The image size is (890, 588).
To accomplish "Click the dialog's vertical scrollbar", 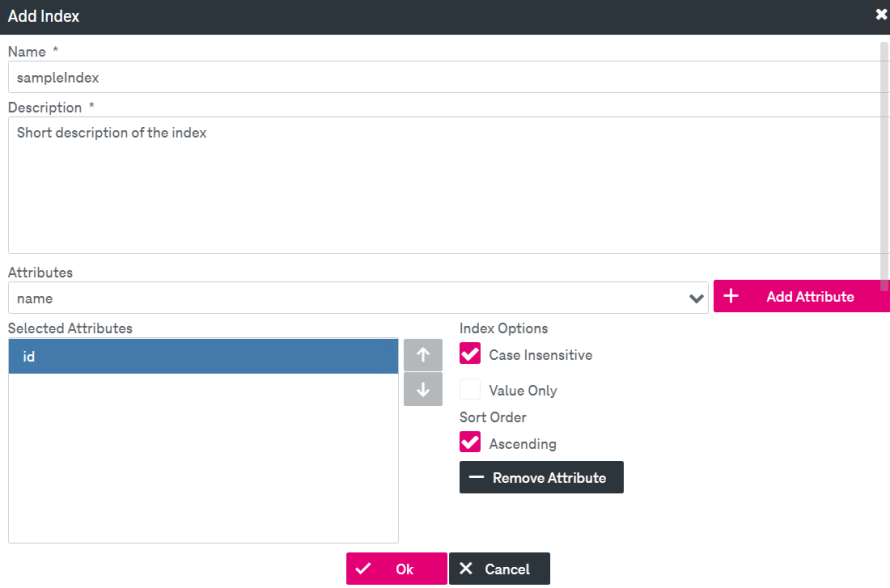I will pos(884,167).
